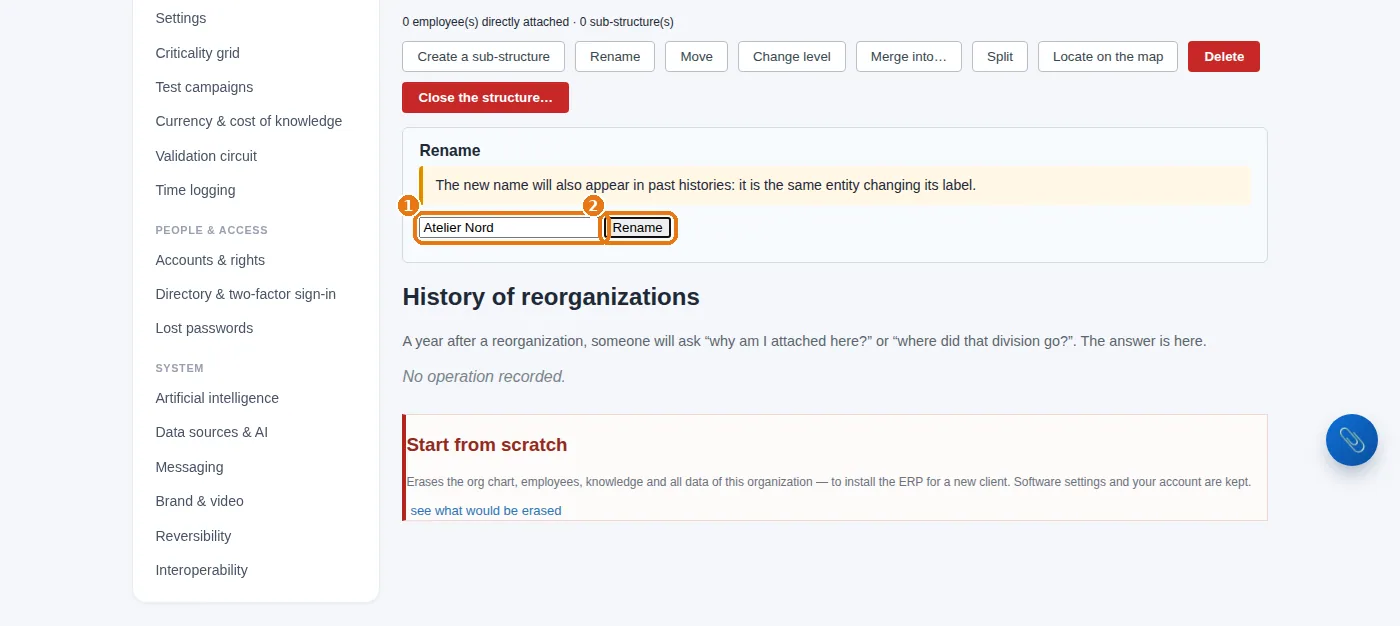Image resolution: width=1400 pixels, height=626 pixels.
Task: Go to Directory & two-factor sign-in
Action: 246,294
